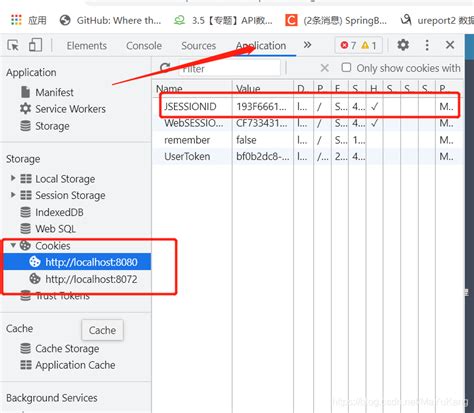Open DevTools settings gear
The height and width of the screenshot is (413, 474).
pyautogui.click(x=403, y=45)
